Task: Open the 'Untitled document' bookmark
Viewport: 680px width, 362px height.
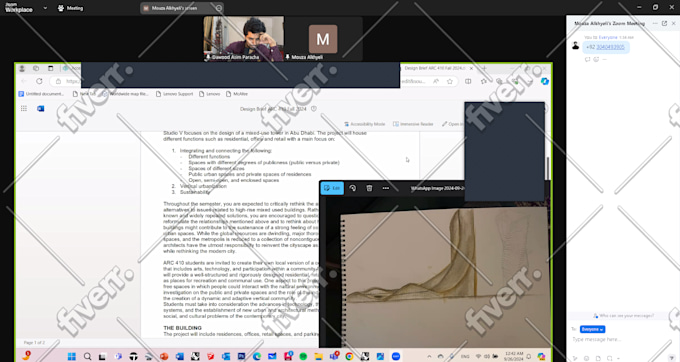Action: 41,94
